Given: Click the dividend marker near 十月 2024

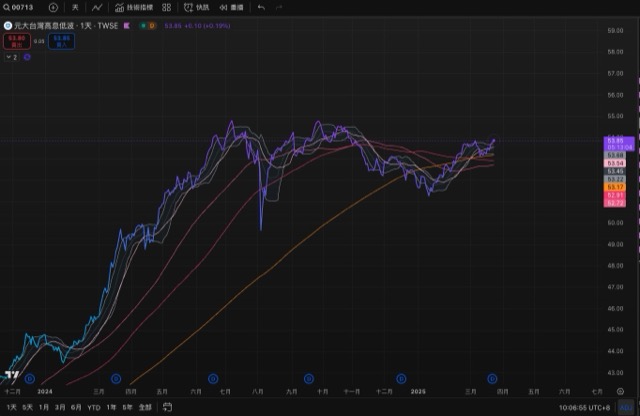Looking at the screenshot, I should tap(309, 379).
